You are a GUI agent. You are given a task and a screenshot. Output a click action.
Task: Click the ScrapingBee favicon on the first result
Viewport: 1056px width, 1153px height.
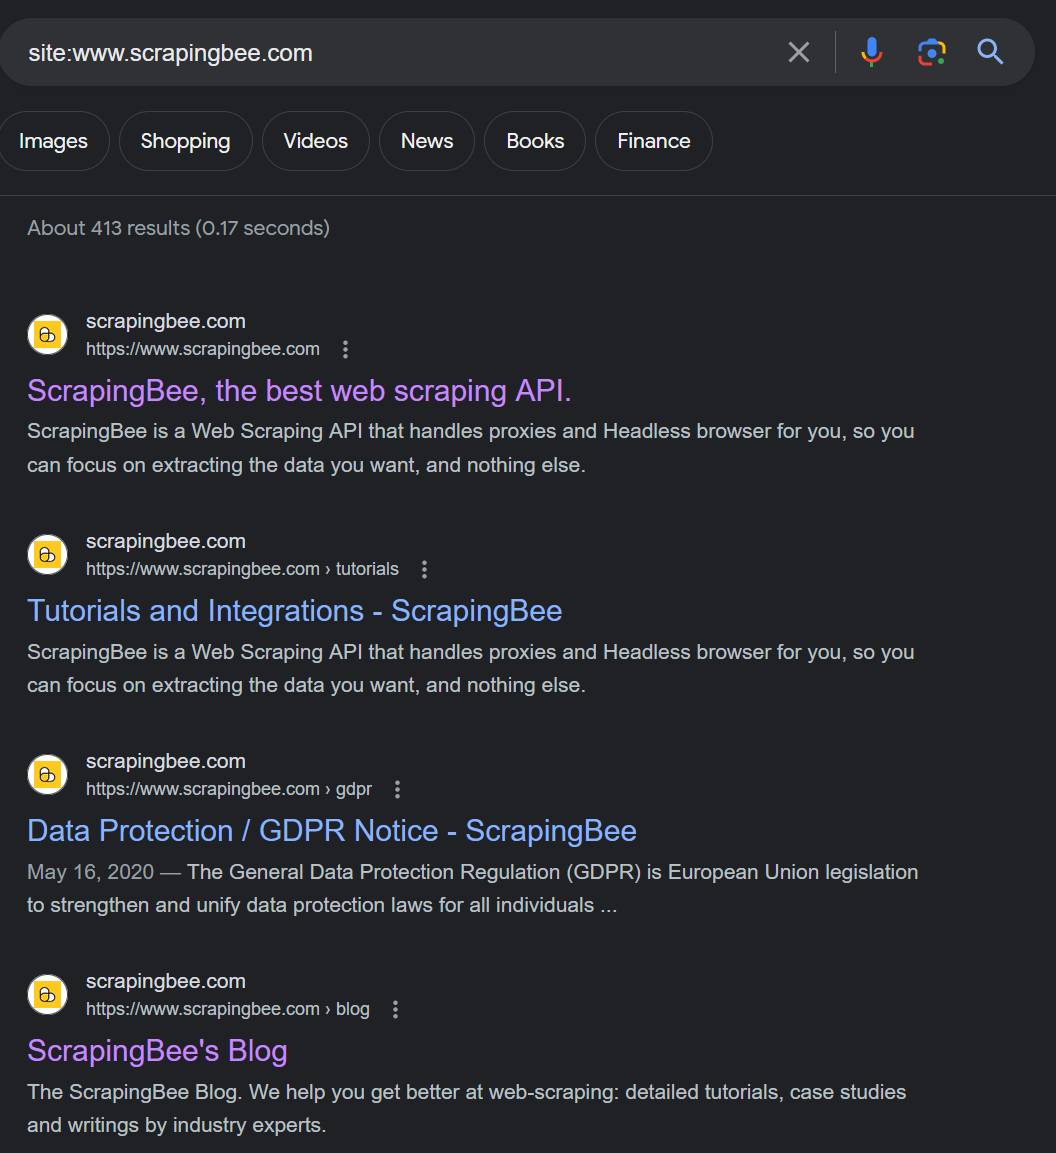tap(47, 334)
